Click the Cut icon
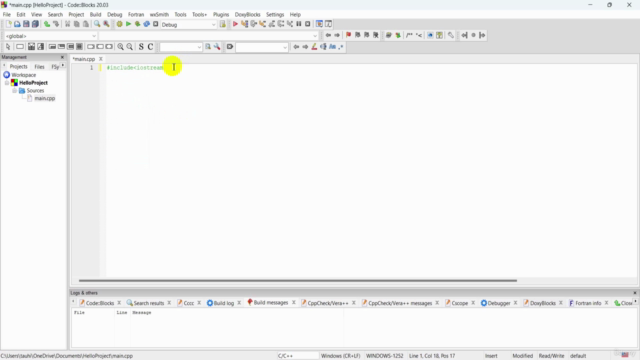Image resolution: width=640 pixels, height=360 pixels. 68,24
